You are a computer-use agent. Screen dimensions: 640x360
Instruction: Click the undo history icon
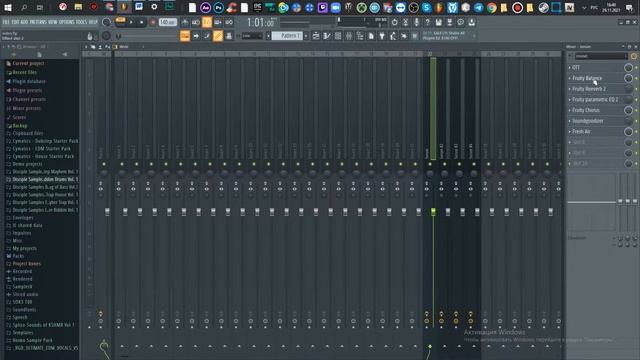[x=394, y=22]
